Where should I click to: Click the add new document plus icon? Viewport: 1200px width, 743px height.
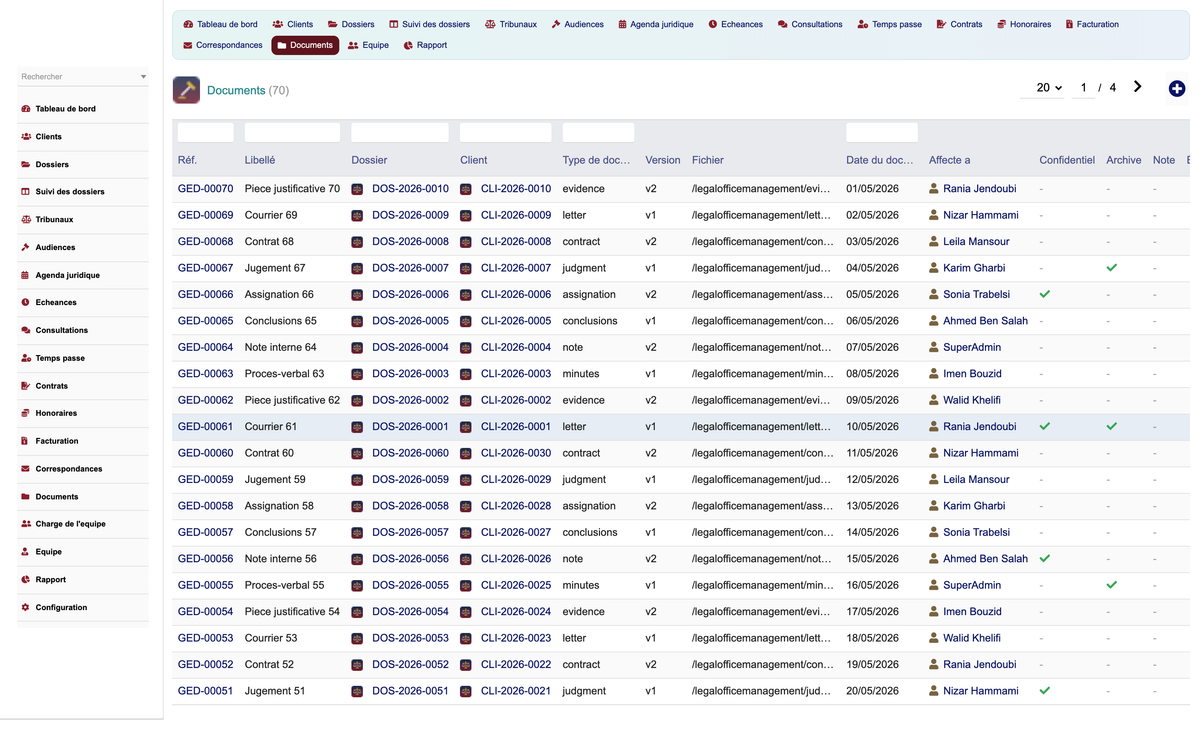click(x=1177, y=89)
